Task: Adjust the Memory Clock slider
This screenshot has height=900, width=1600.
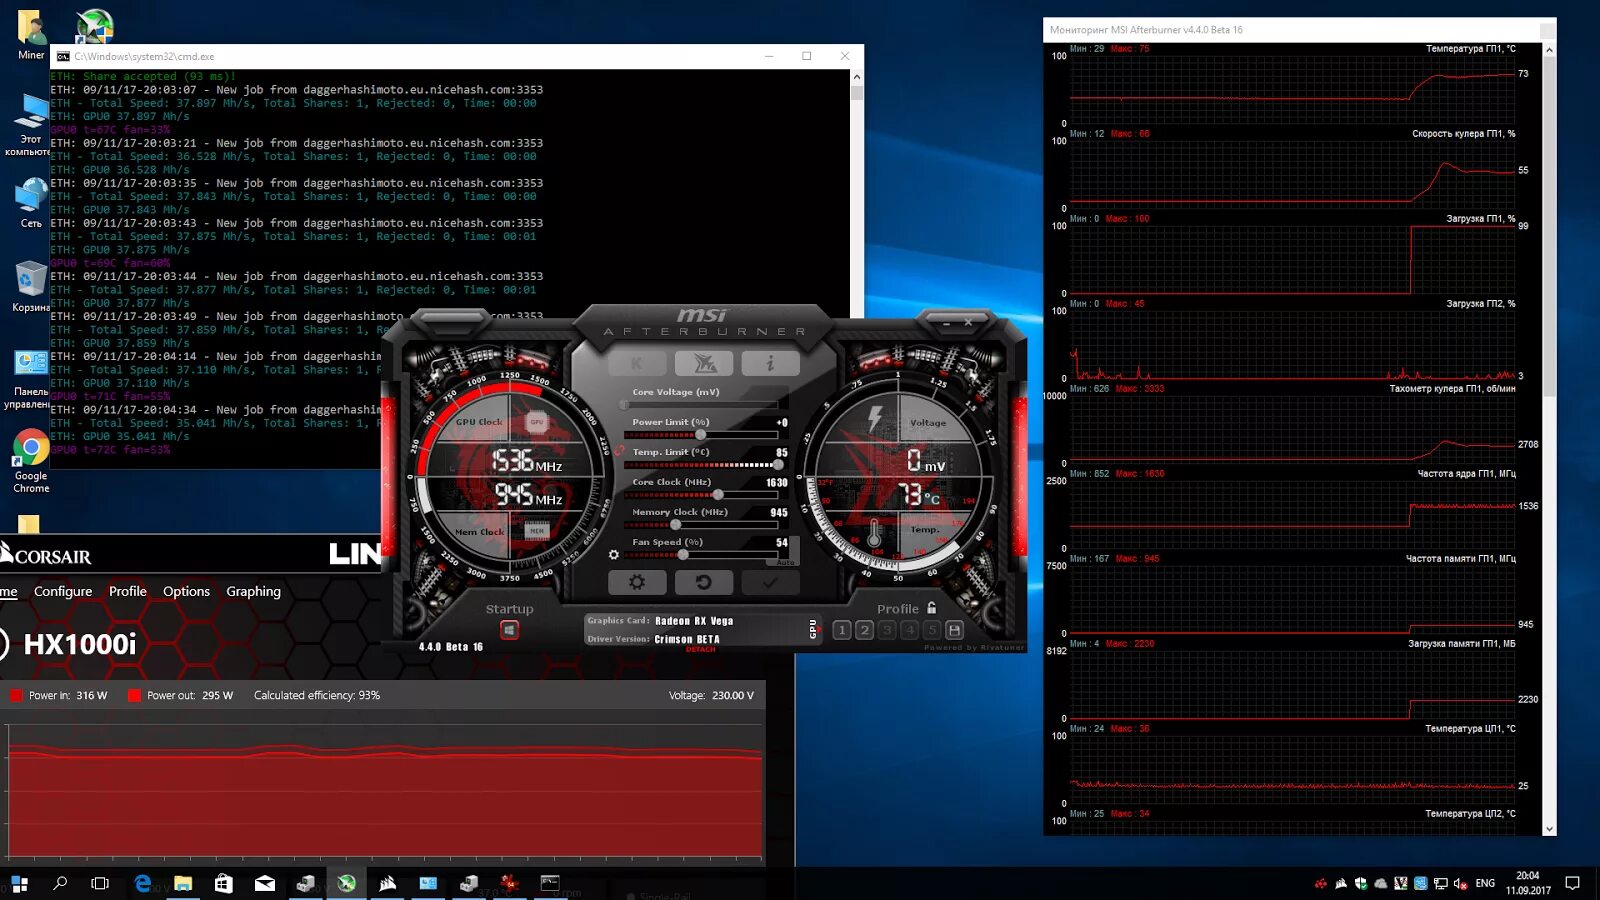Action: point(700,524)
